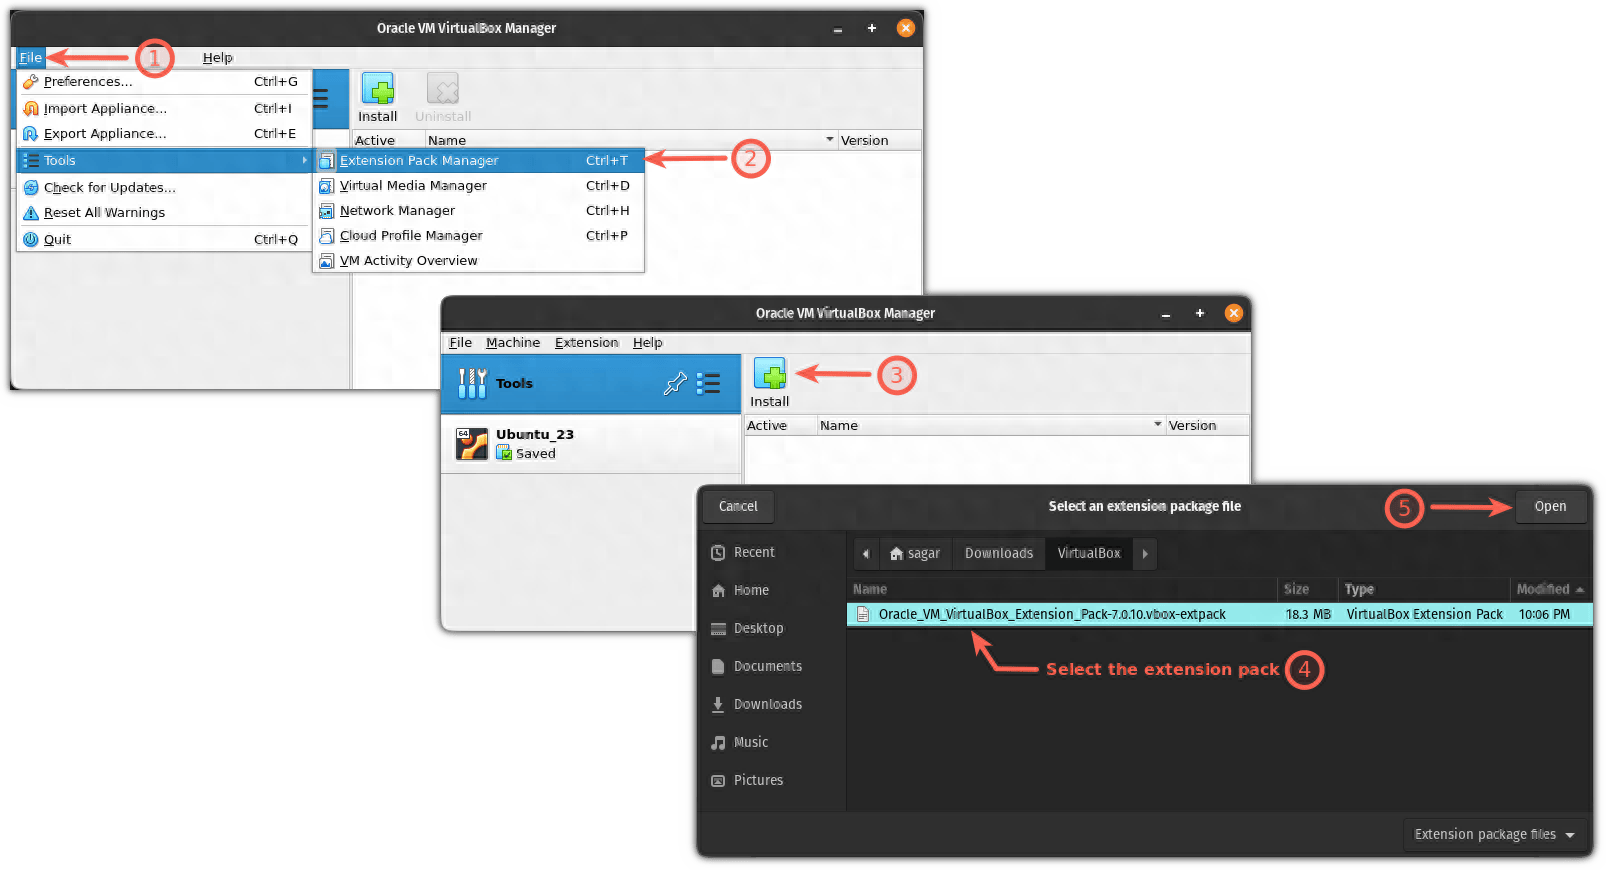Viewport: 1606px width, 870px height.
Task: Click the Tools wrench icon in sidebar
Action: coord(472,383)
